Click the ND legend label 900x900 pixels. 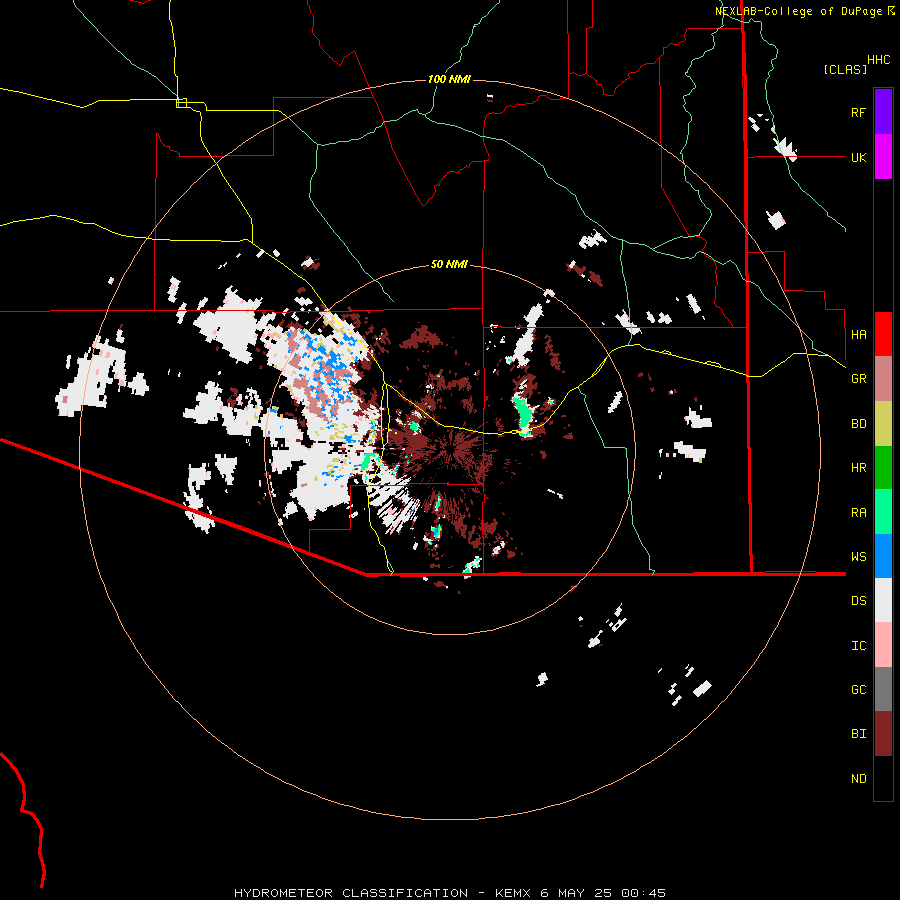(x=858, y=779)
